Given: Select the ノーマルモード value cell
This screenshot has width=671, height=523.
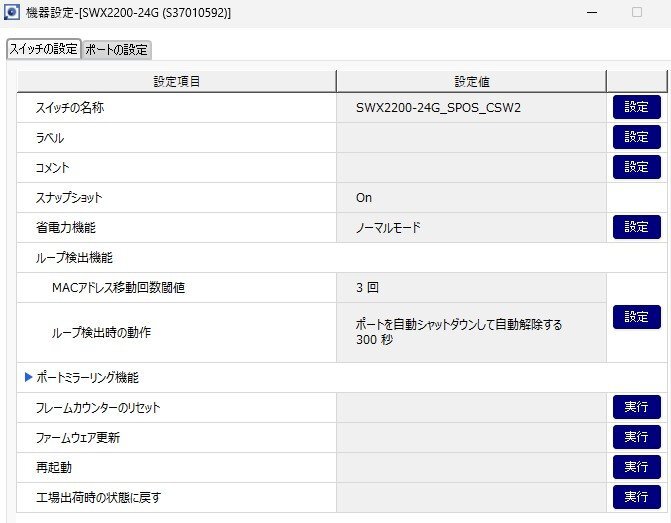Looking at the screenshot, I should coord(388,228).
